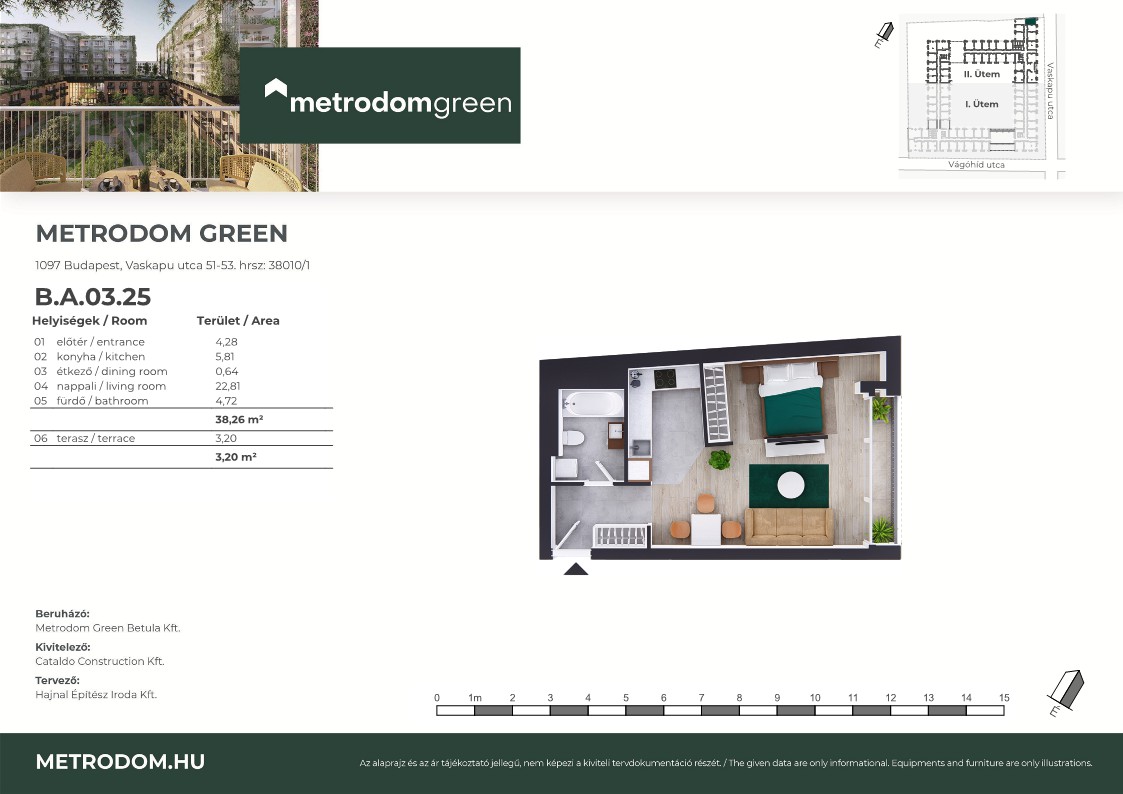Click the 15 m end of the scale bar
The width and height of the screenshot is (1123, 794).
(x=1003, y=711)
